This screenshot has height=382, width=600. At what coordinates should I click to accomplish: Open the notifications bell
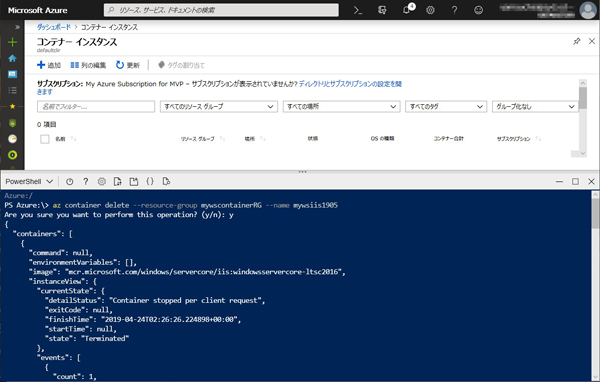[x=407, y=10]
